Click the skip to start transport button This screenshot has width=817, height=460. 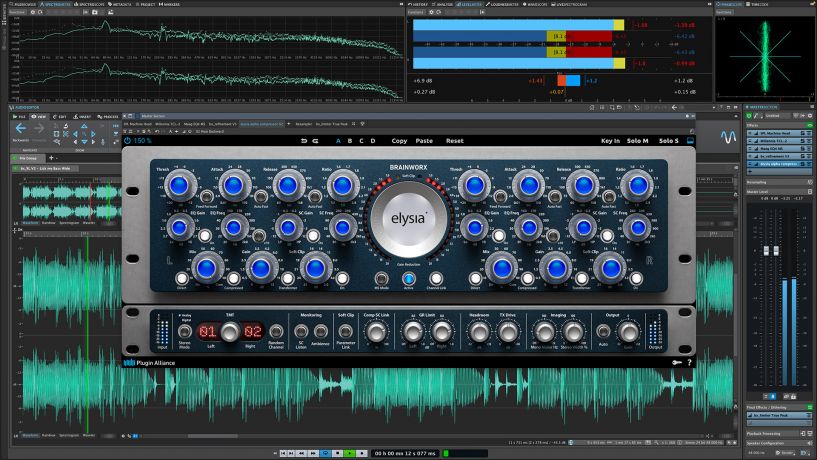(283, 453)
